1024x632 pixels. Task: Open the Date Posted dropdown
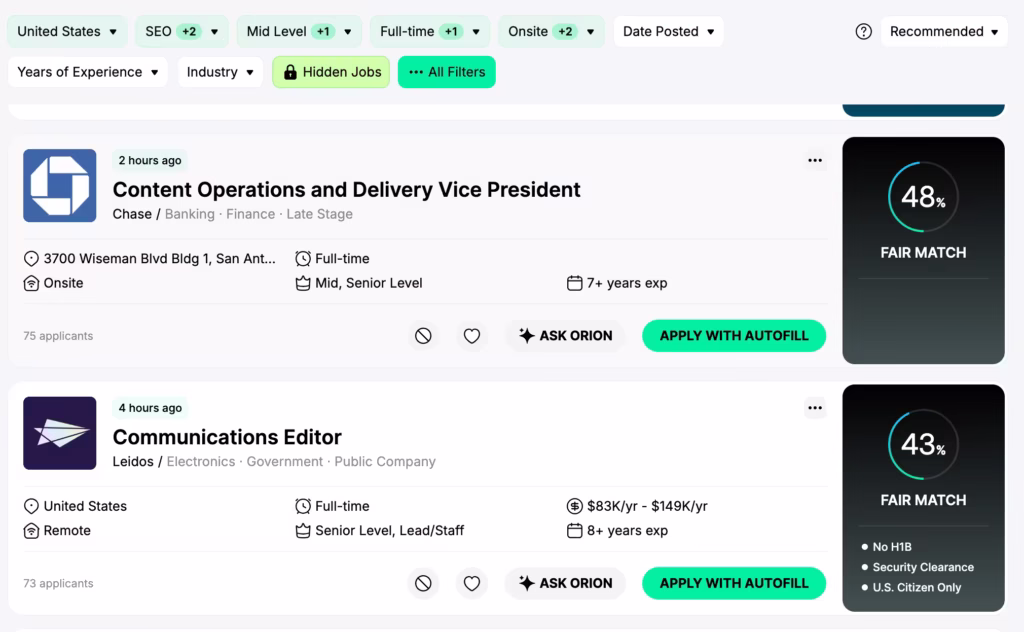668,32
